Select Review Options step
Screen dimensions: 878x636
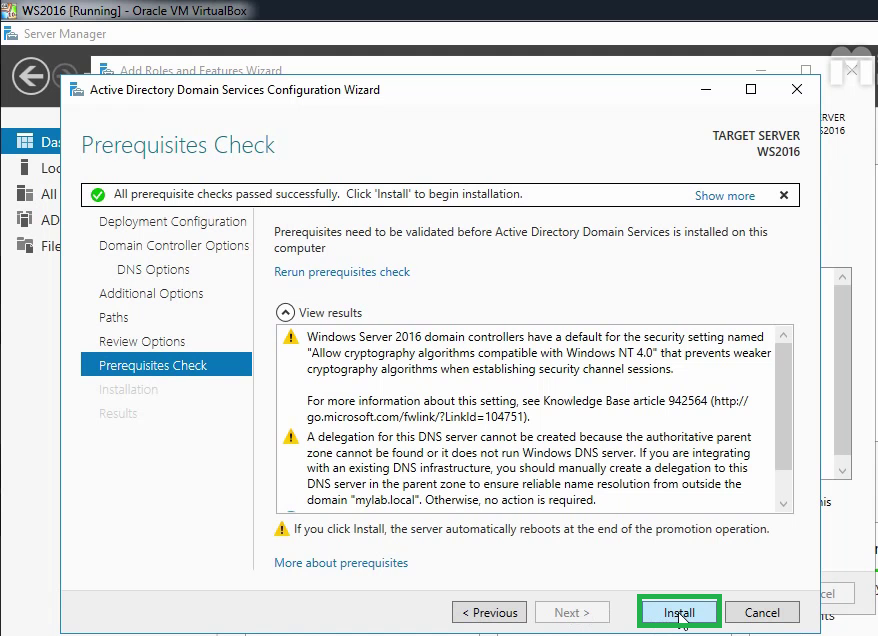pyautogui.click(x=142, y=342)
